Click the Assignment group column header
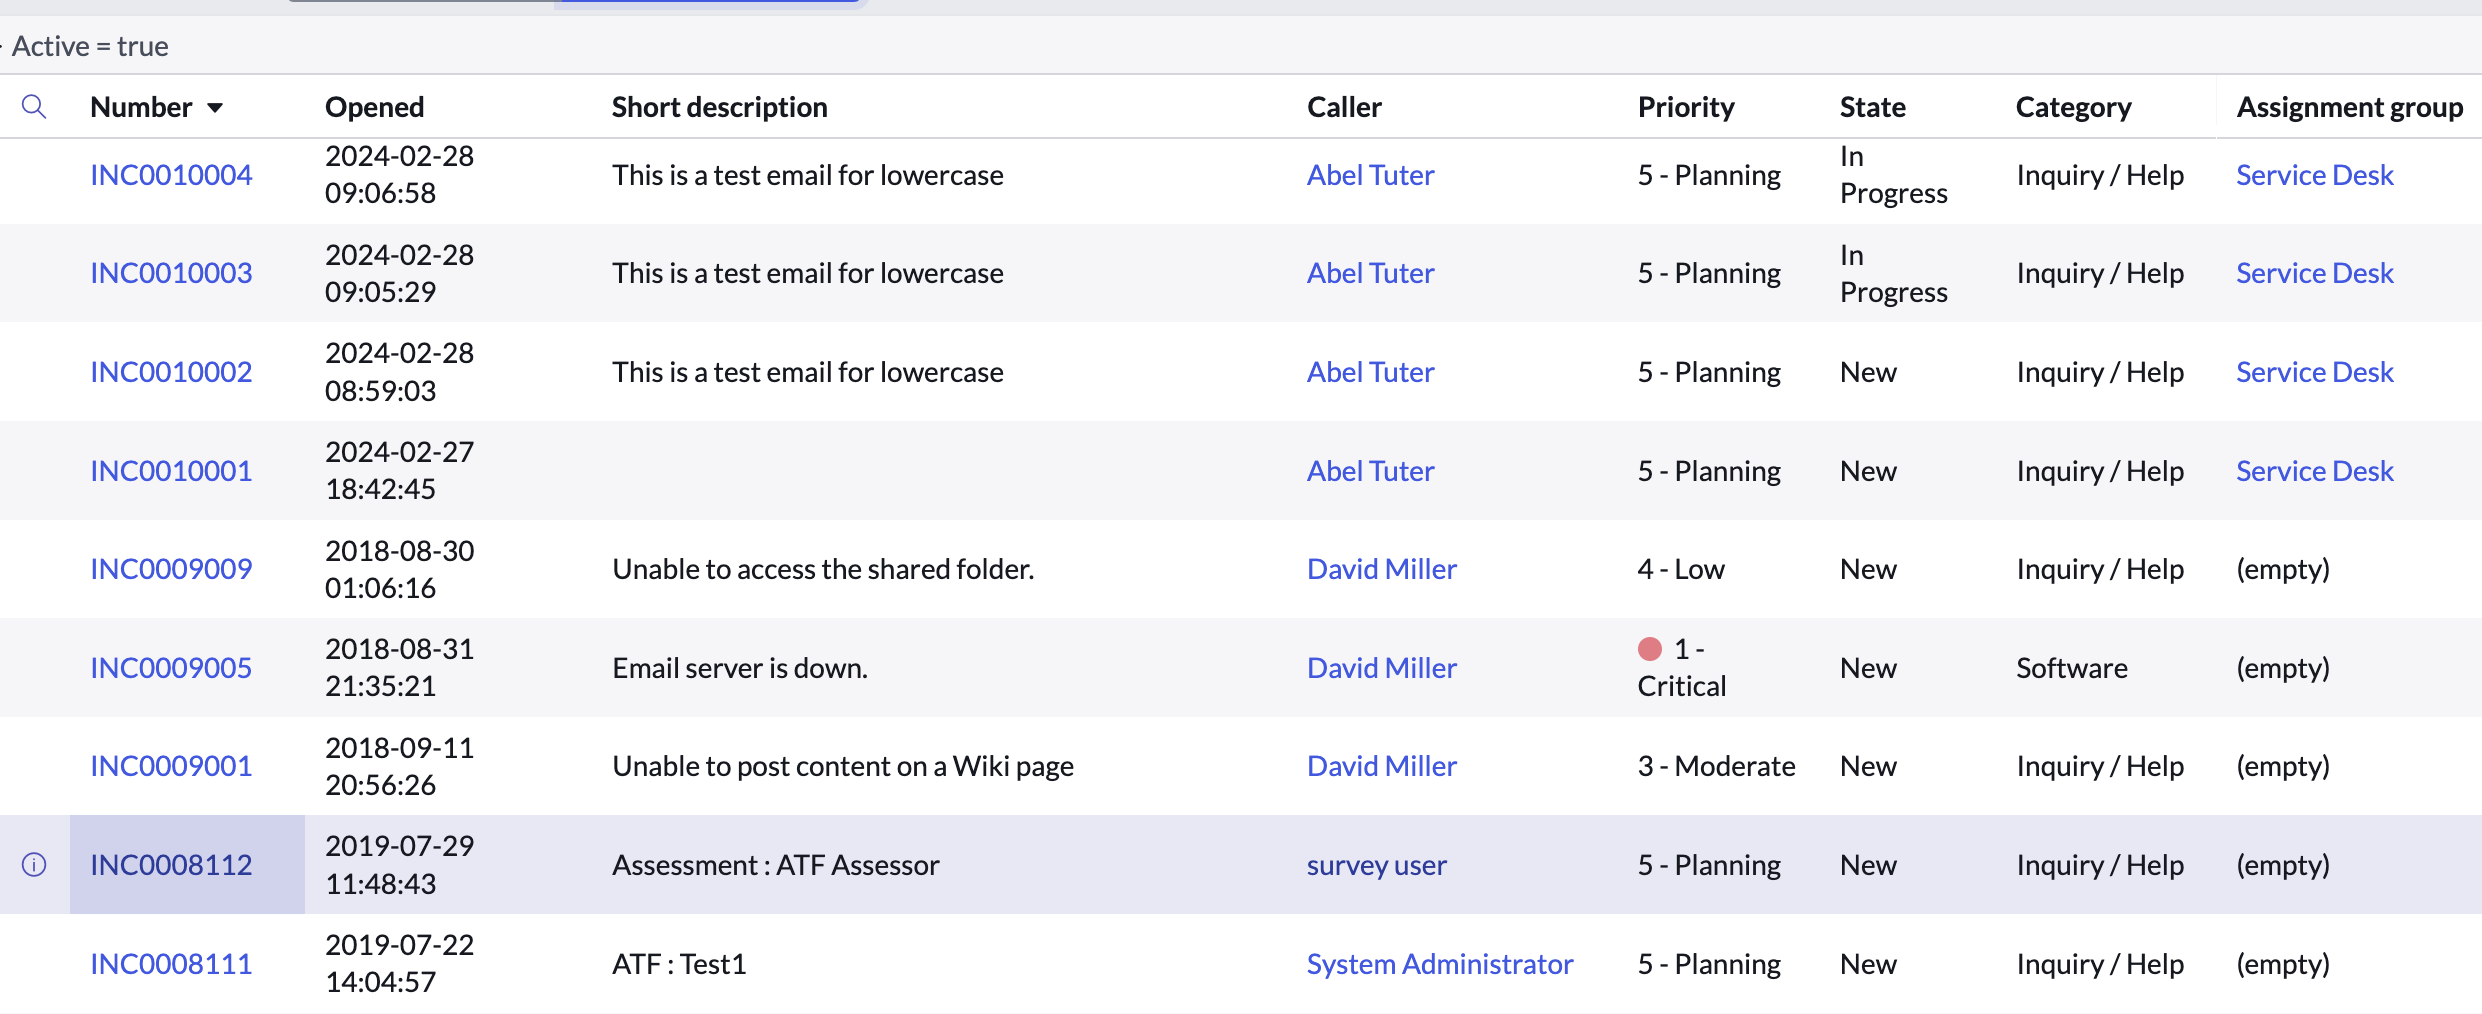Viewport: 2482px width, 1014px height. point(2349,107)
